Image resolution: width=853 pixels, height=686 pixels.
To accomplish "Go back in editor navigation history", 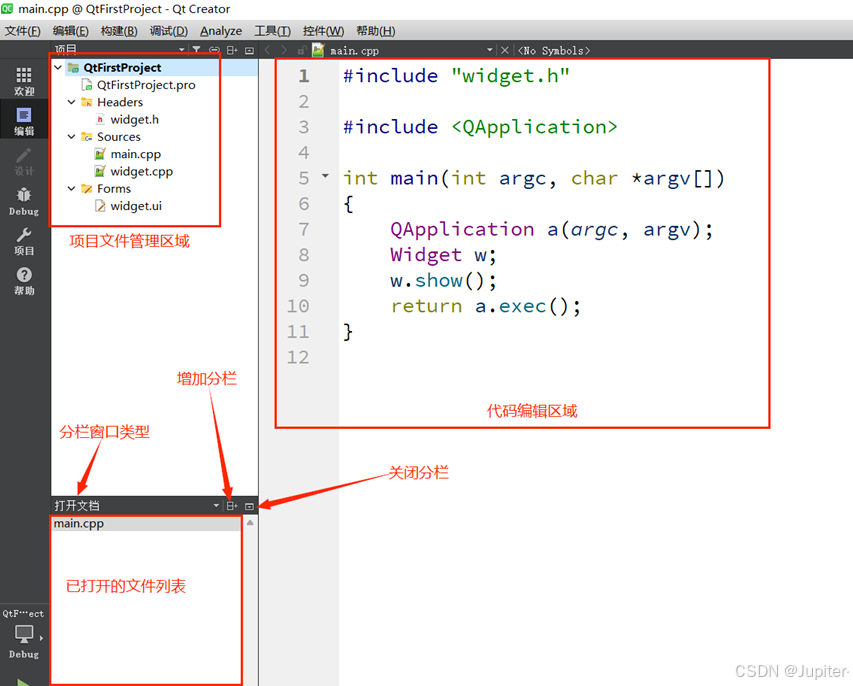I will [x=267, y=50].
